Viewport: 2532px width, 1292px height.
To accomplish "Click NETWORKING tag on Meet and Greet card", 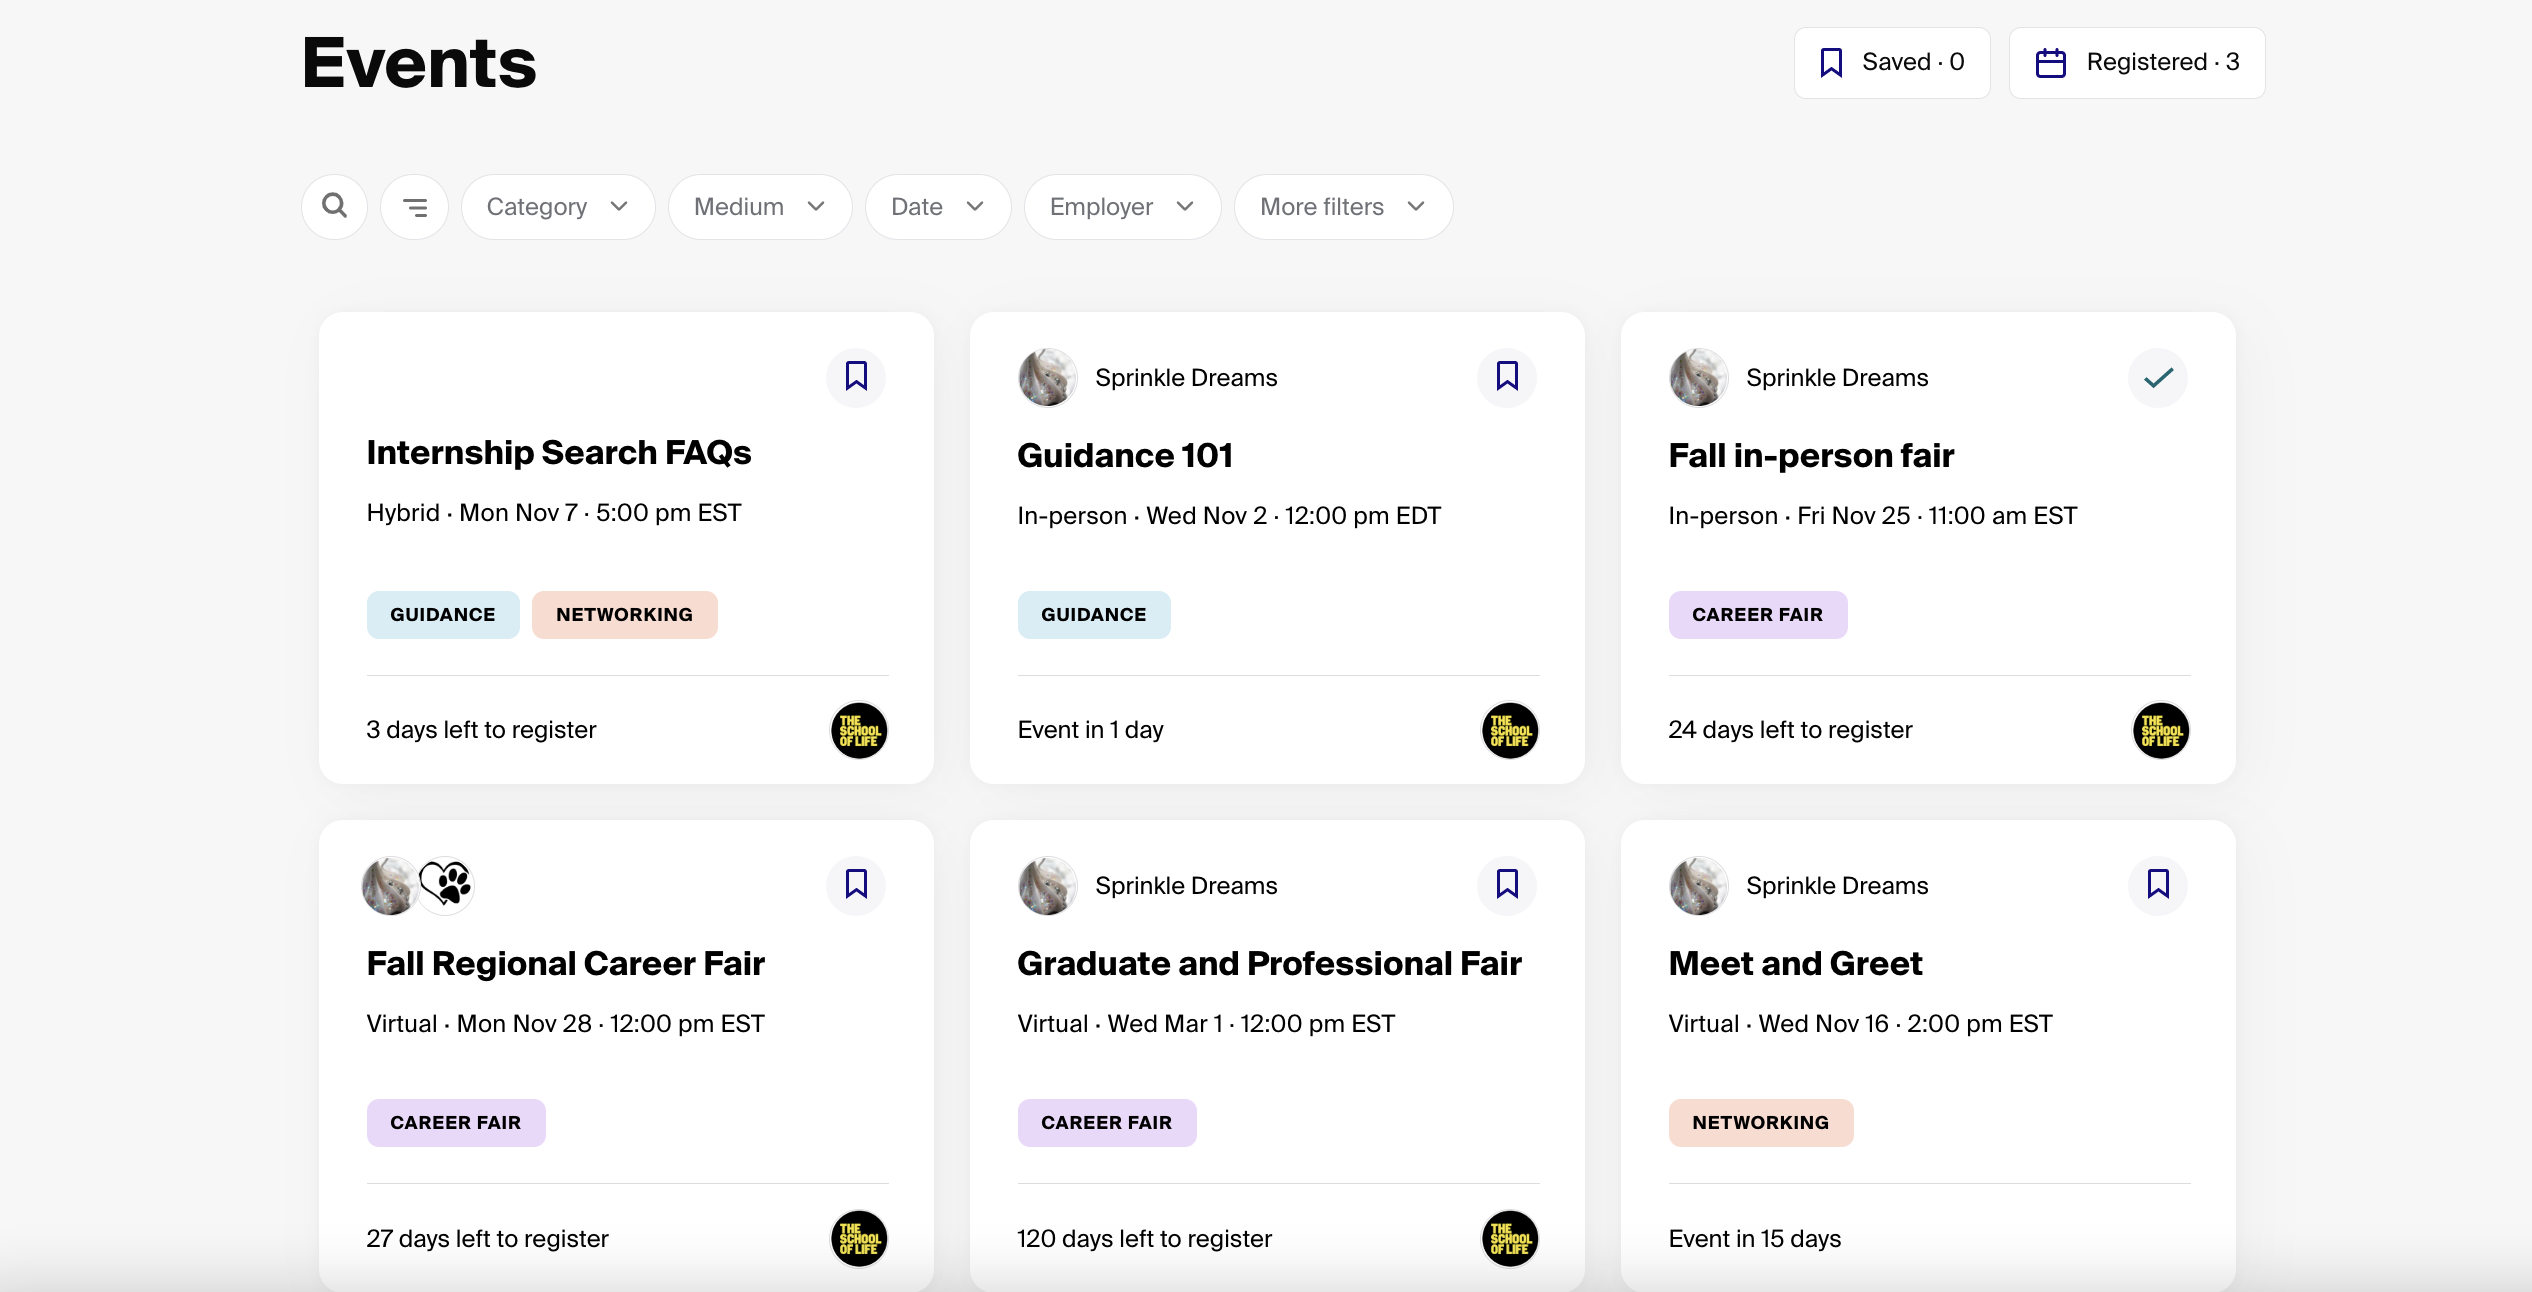I will click(x=1761, y=1123).
